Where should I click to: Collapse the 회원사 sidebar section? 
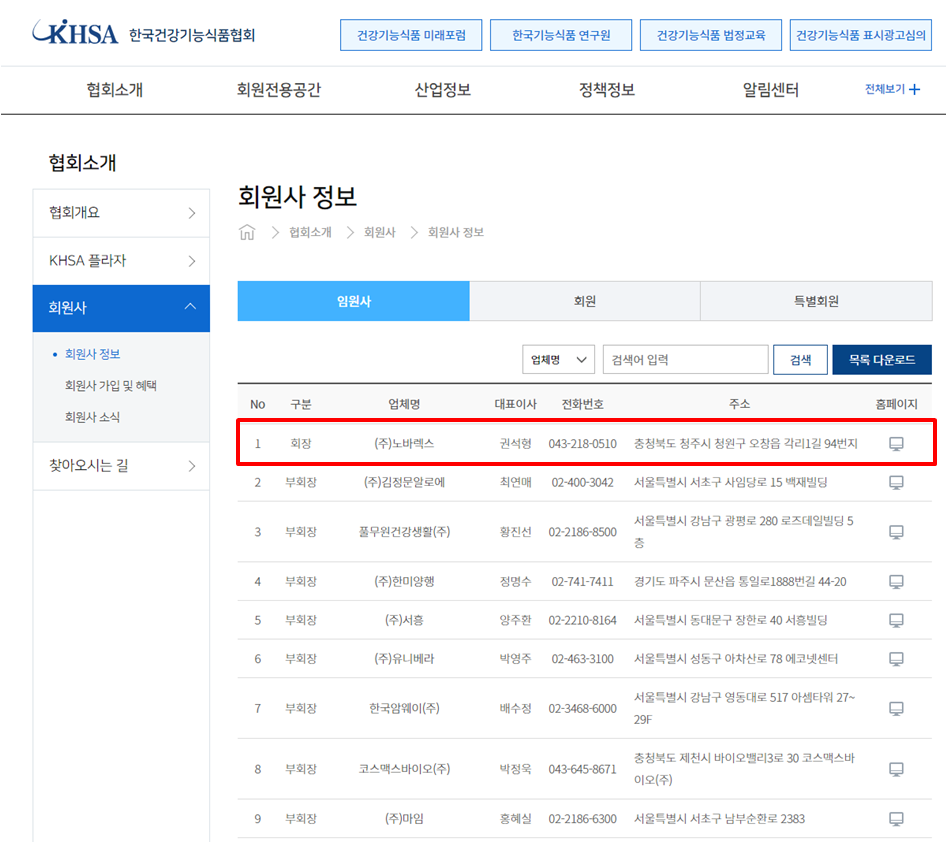click(x=121, y=308)
